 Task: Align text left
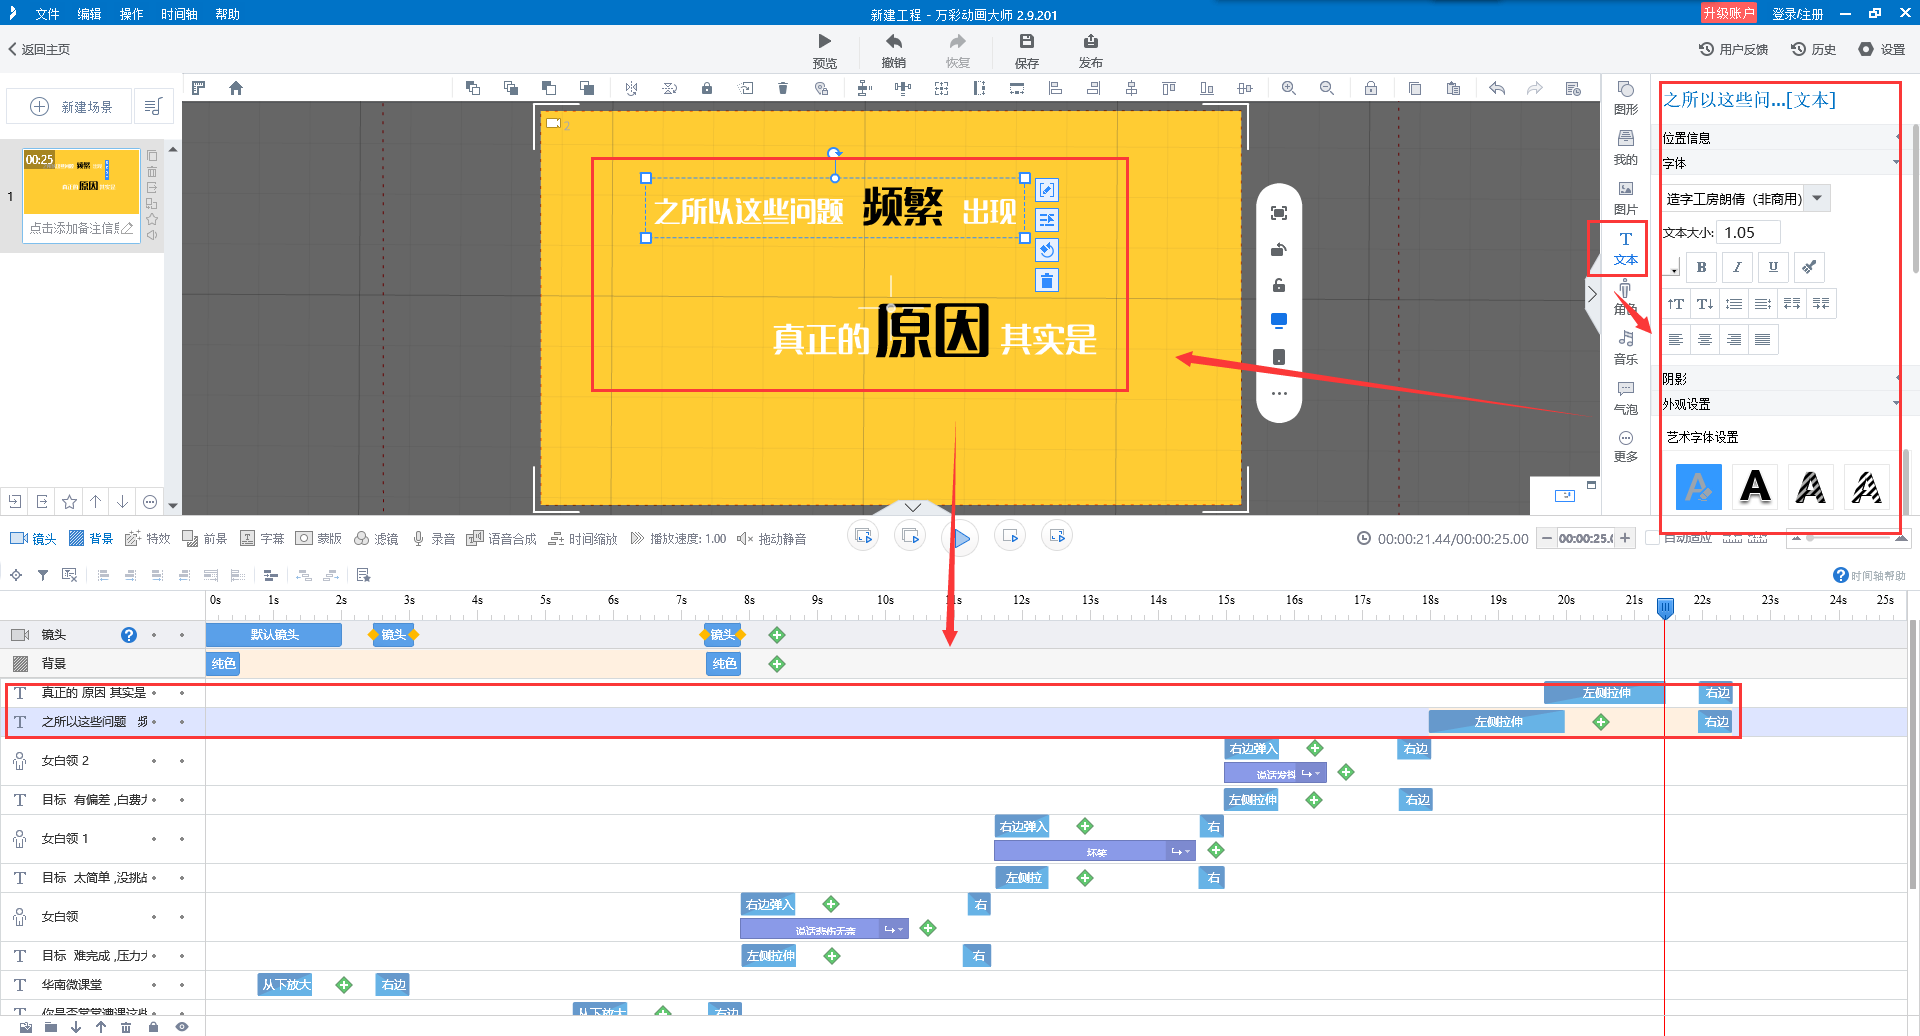[1676, 340]
